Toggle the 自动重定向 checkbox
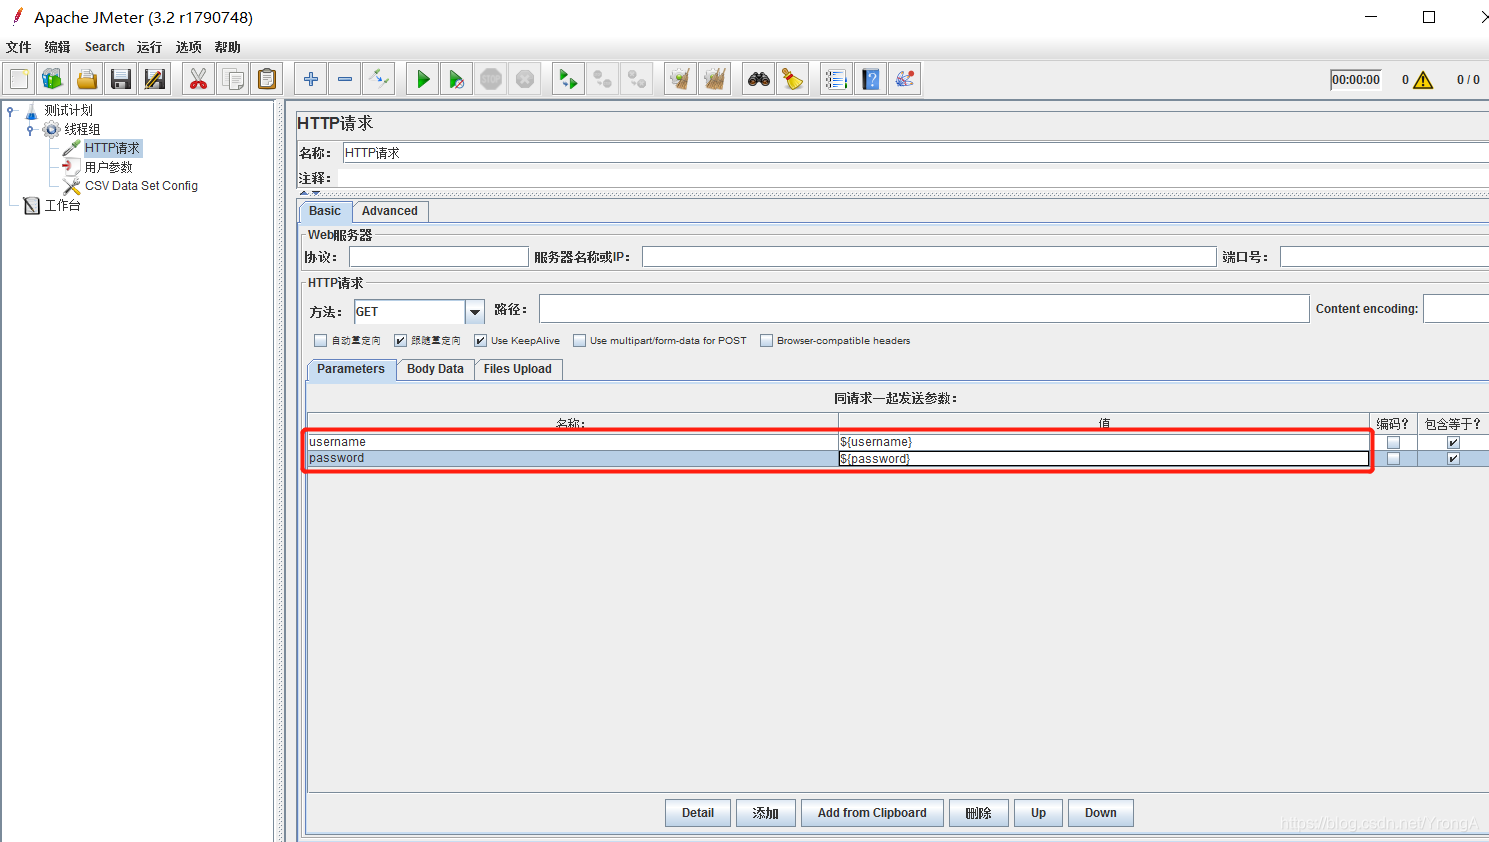 pos(320,341)
